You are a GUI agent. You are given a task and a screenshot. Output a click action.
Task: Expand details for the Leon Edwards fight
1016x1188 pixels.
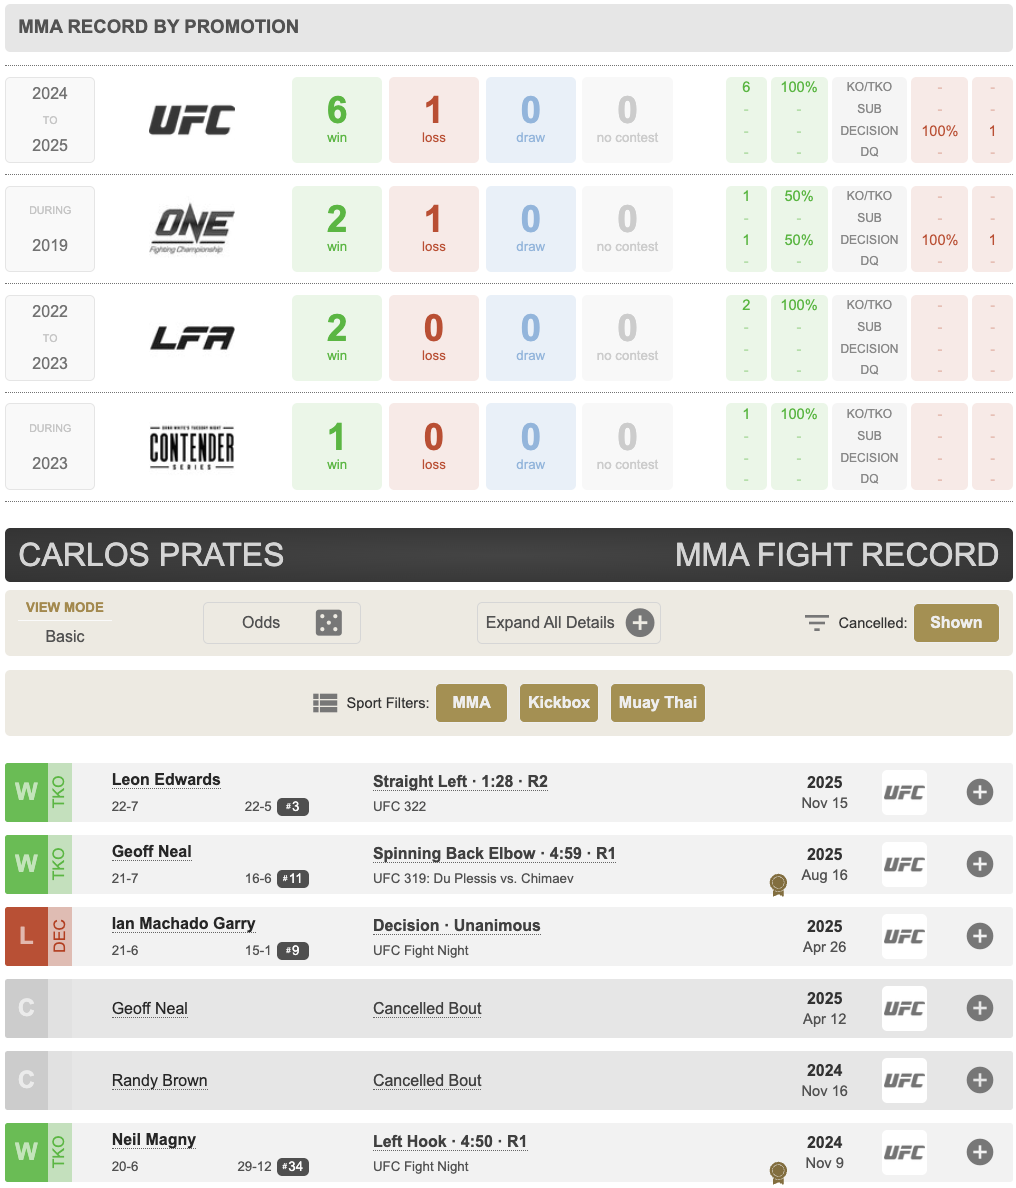[980, 793]
